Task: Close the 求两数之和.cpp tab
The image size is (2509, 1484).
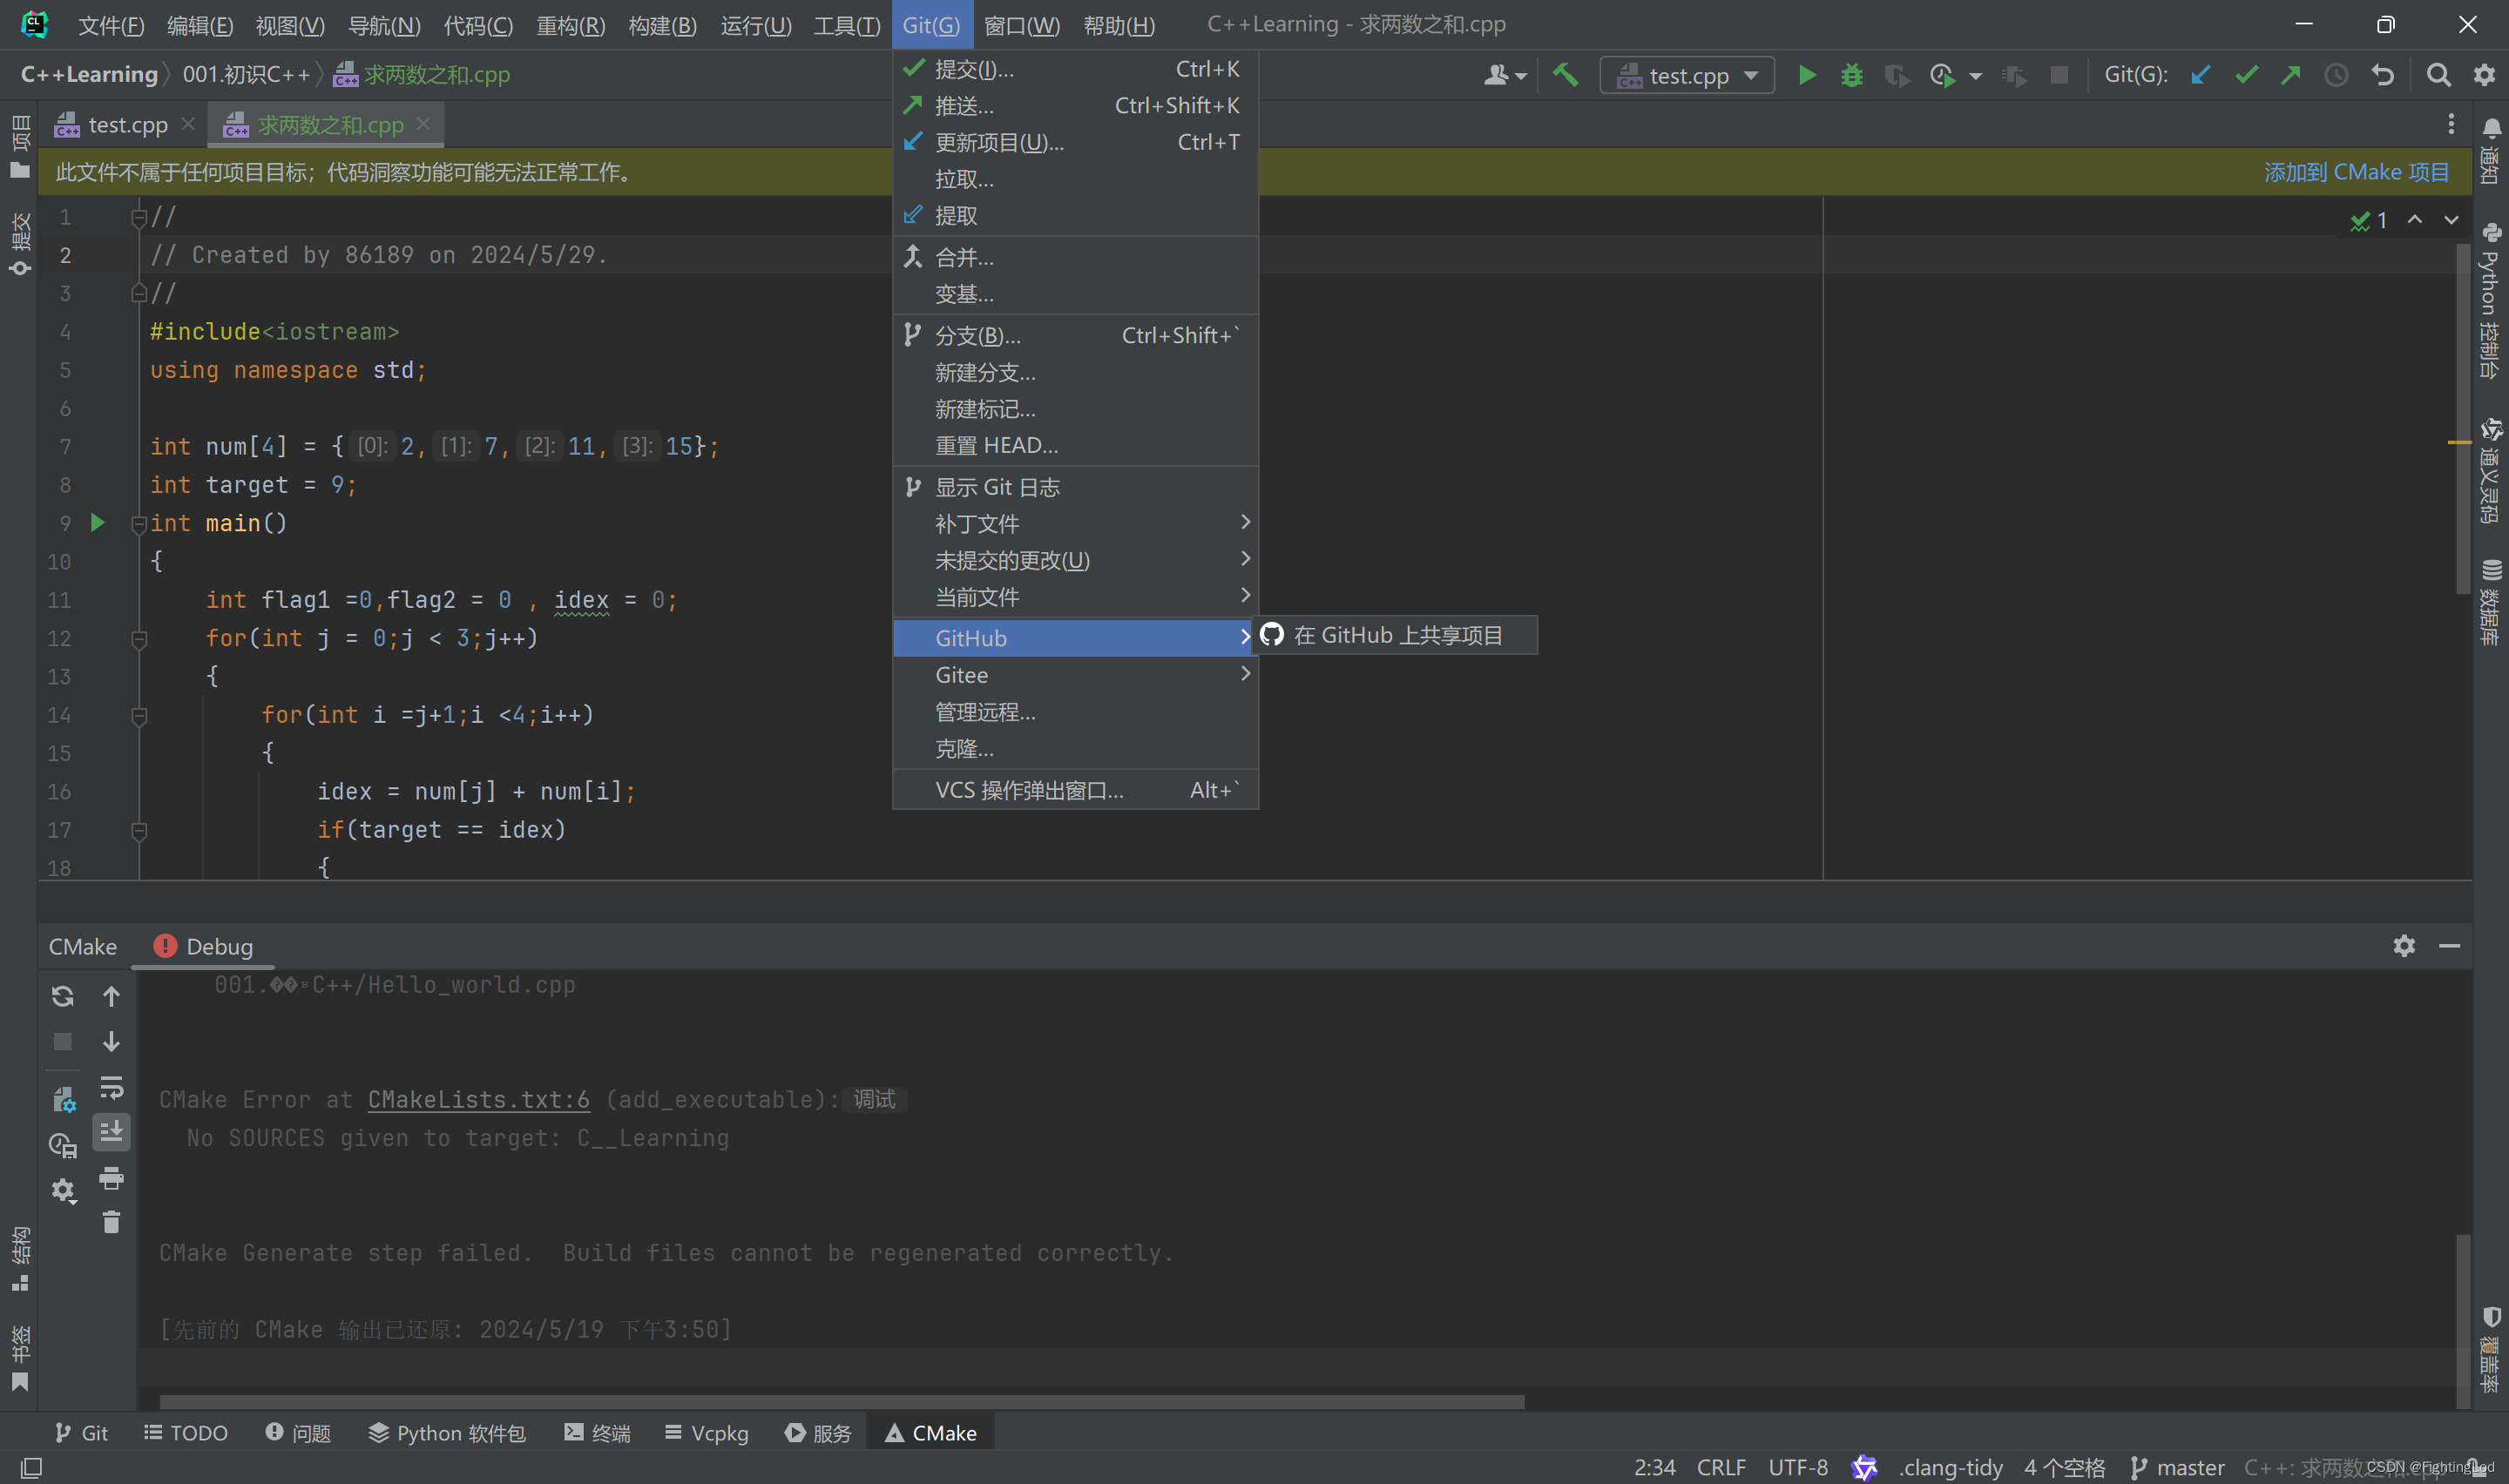Action: [423, 124]
